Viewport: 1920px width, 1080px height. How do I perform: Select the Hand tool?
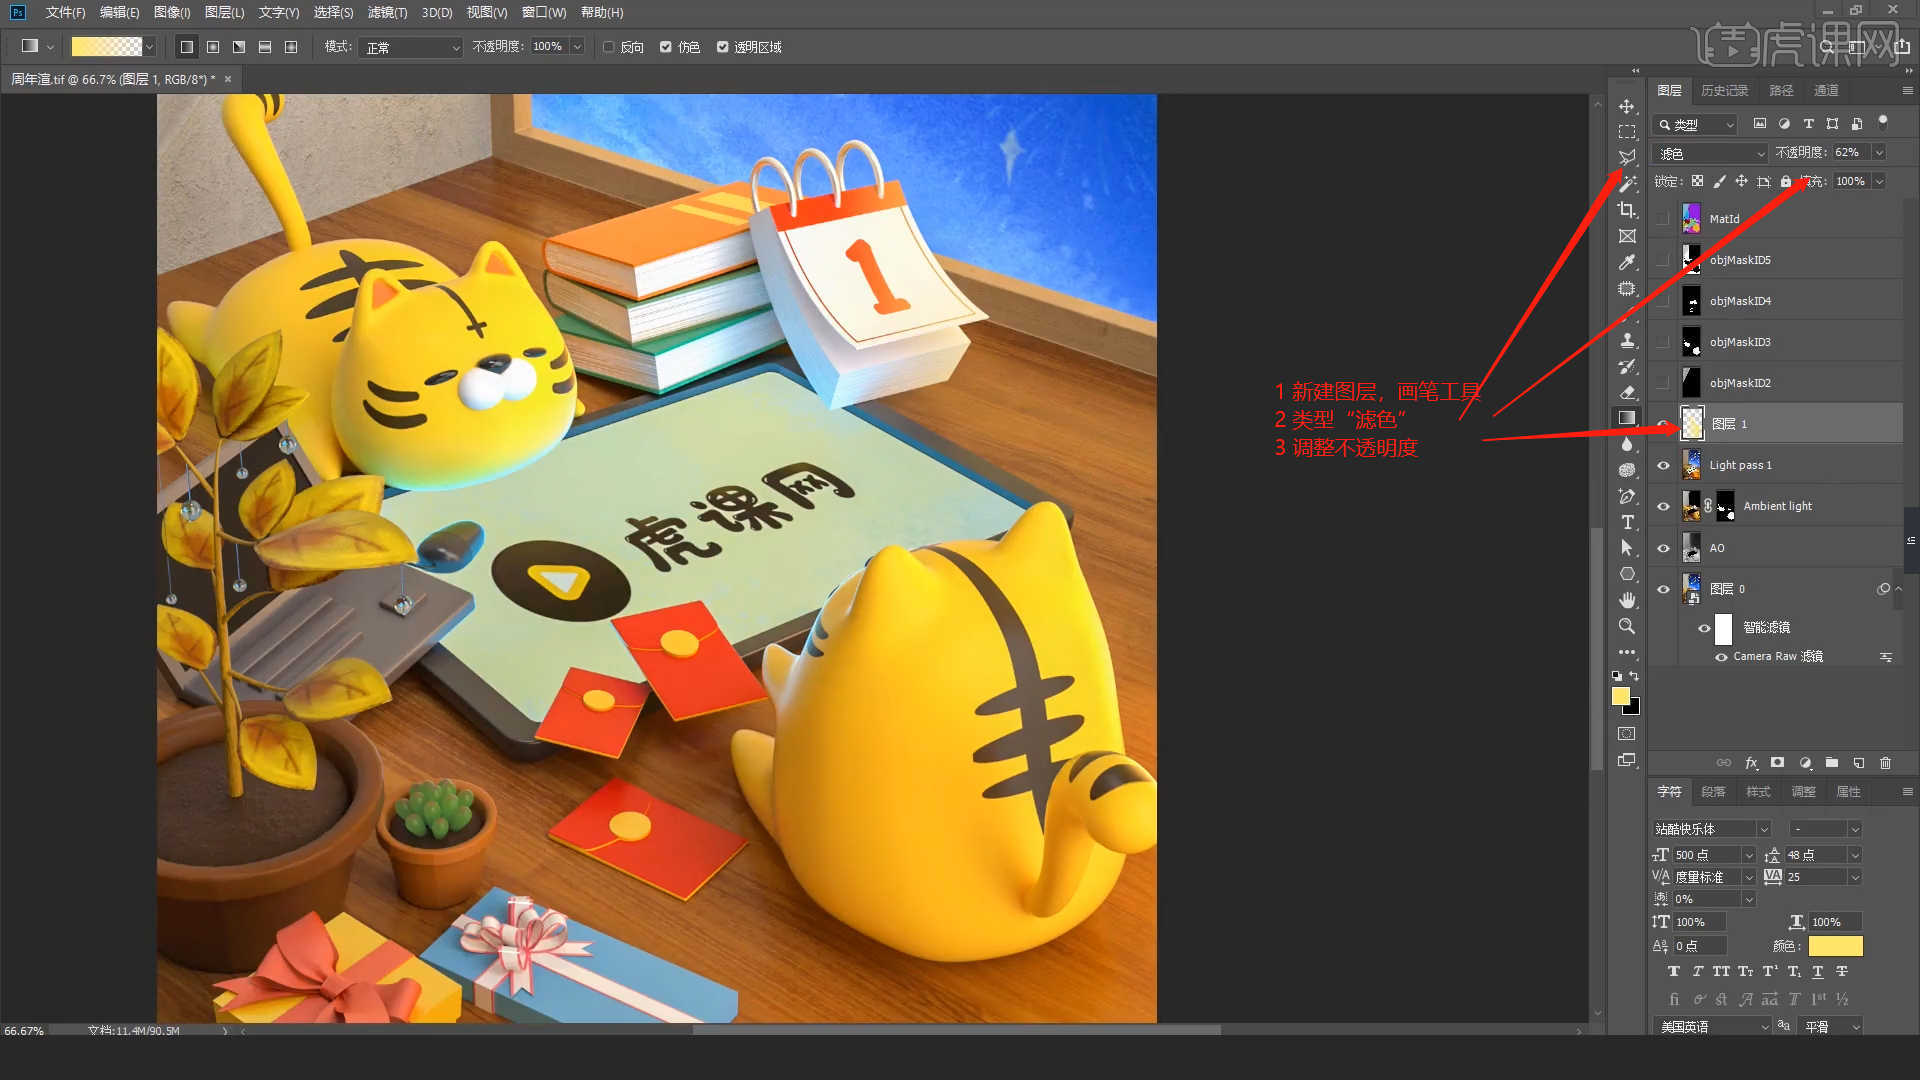pos(1627,600)
